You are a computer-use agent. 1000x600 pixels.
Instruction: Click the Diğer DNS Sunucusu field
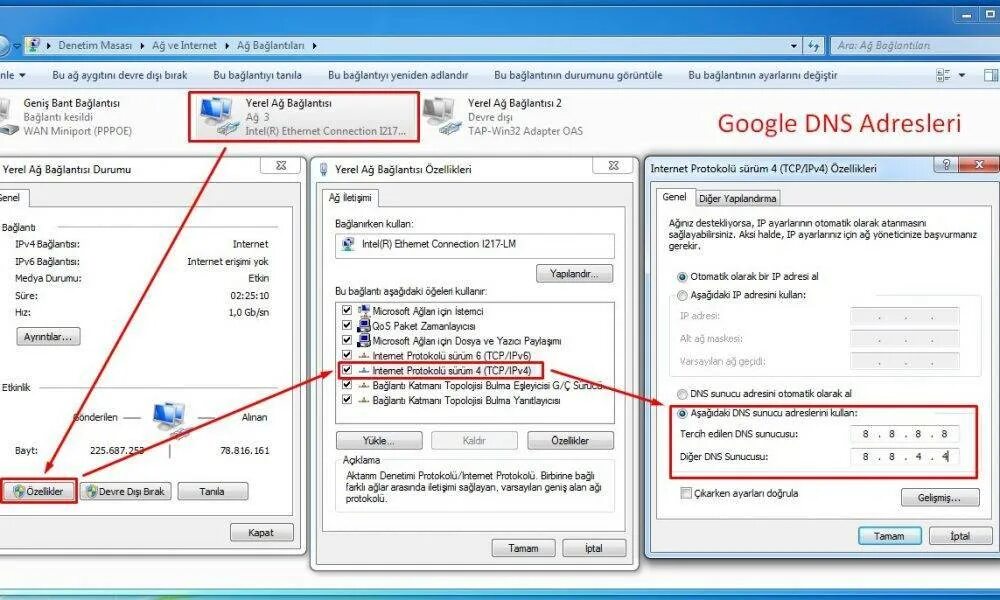point(904,457)
